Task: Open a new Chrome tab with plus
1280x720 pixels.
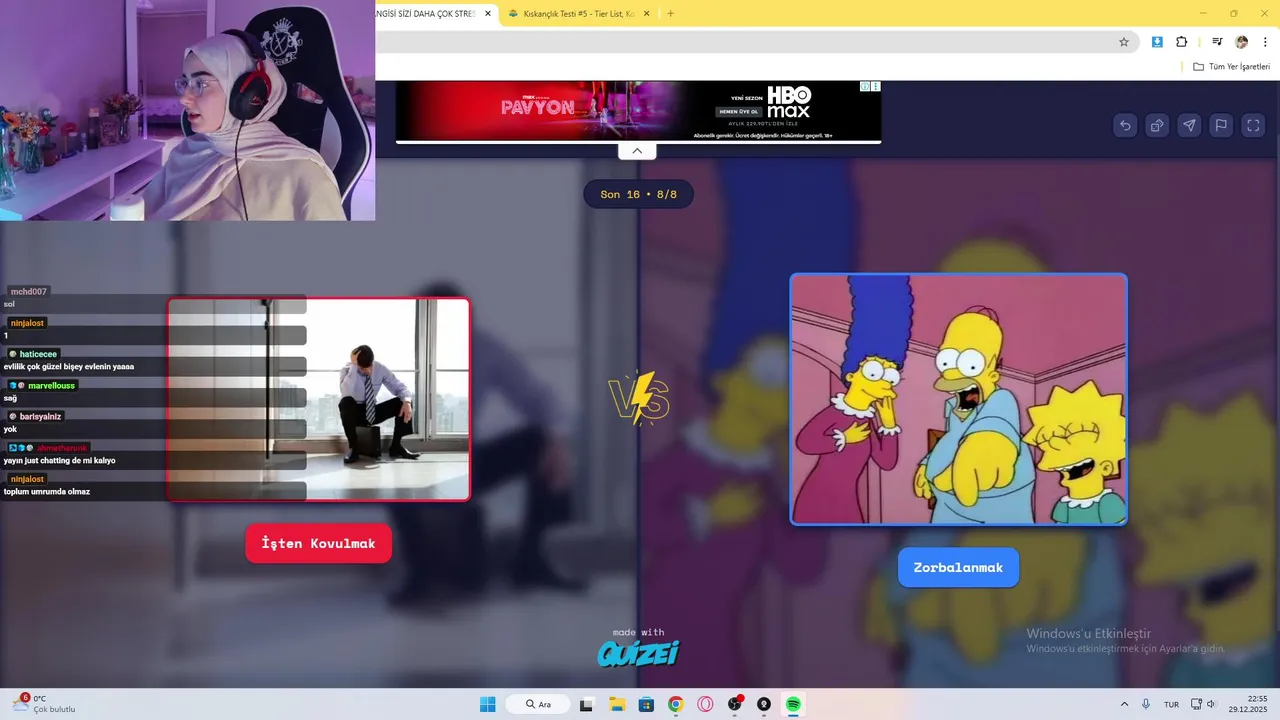Action: pos(670,14)
